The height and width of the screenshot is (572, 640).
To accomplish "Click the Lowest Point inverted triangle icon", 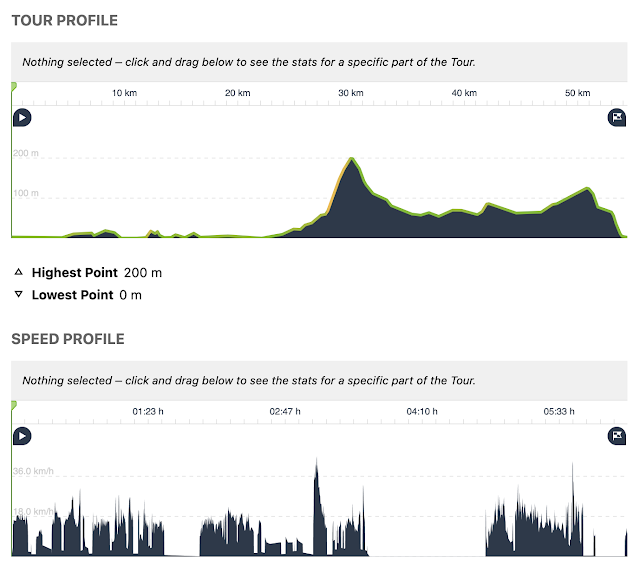I will point(18,294).
